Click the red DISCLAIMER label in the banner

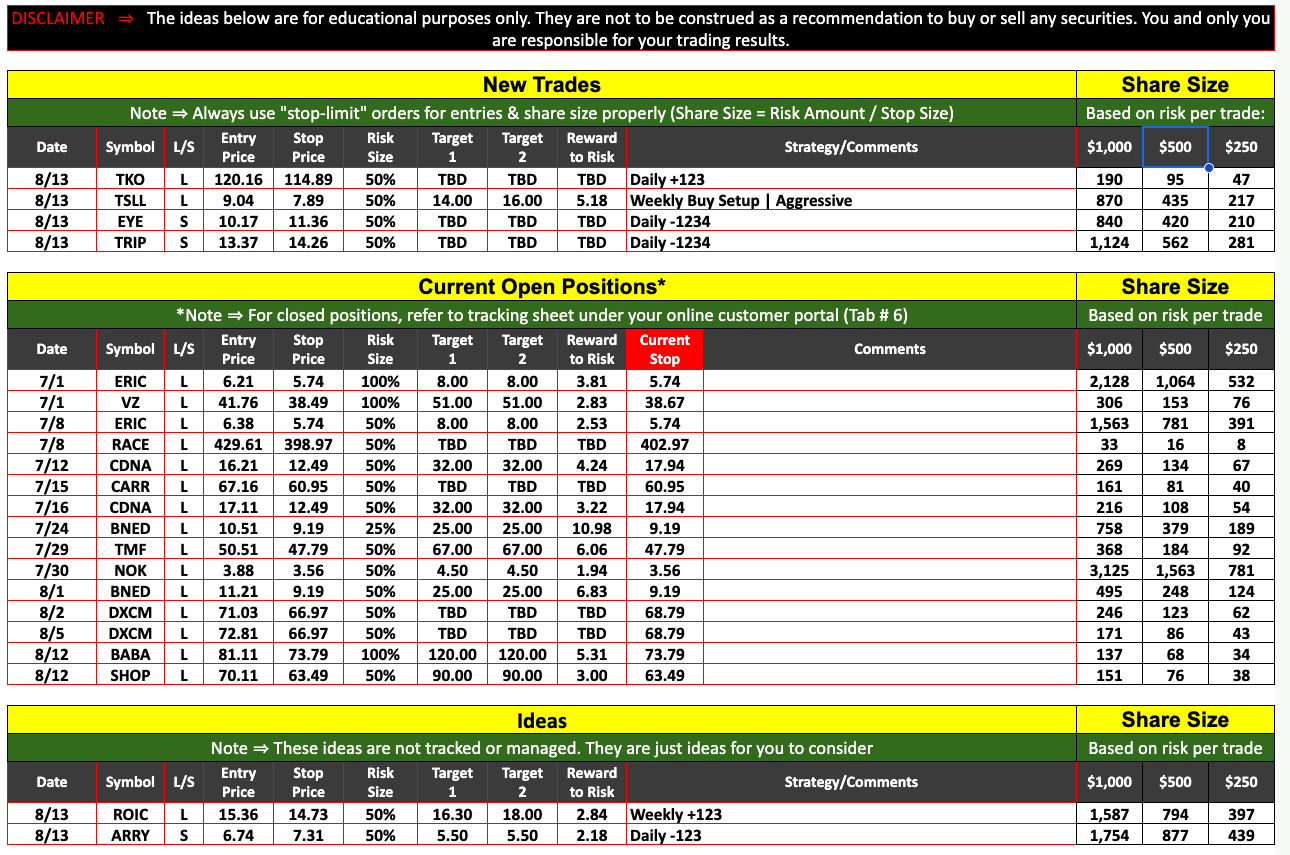click(58, 19)
